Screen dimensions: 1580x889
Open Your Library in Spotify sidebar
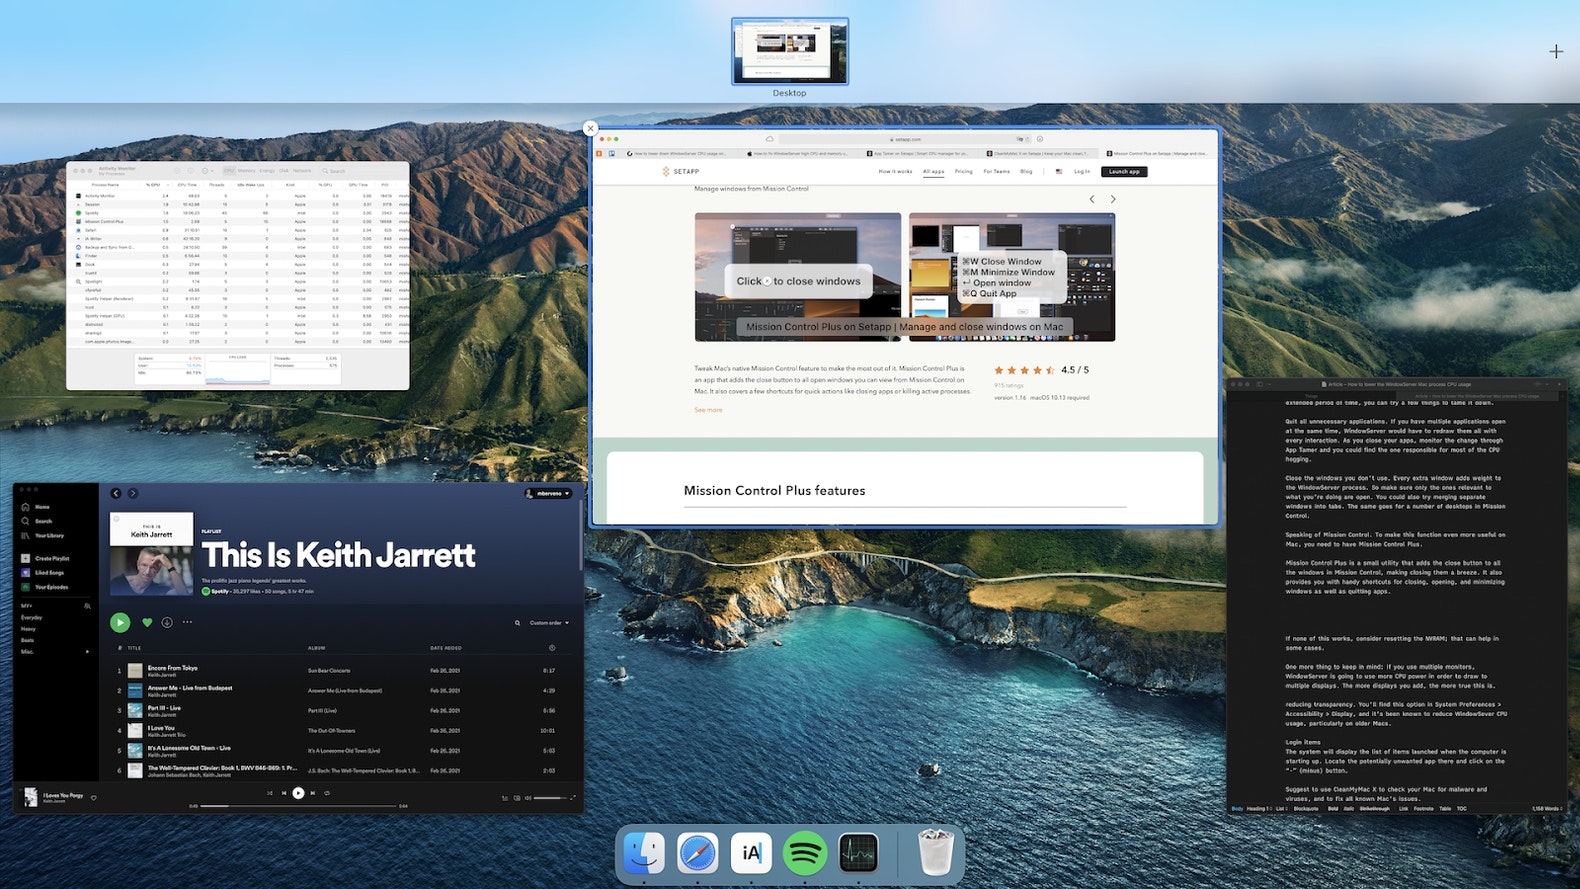[43, 536]
